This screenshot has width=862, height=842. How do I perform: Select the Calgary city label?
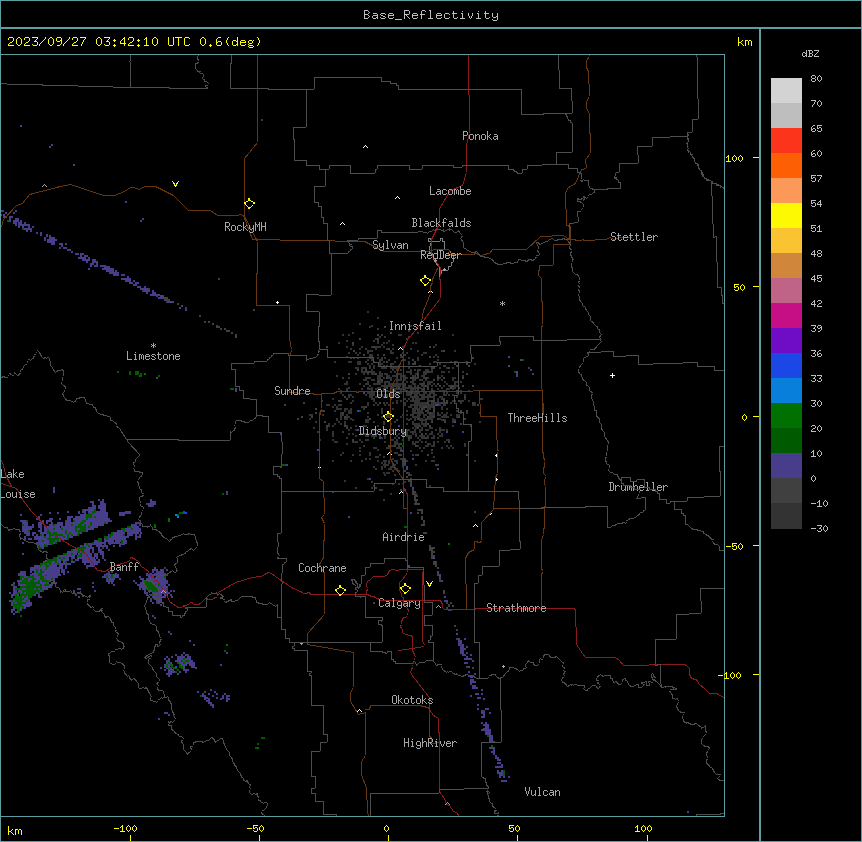pyautogui.click(x=399, y=603)
